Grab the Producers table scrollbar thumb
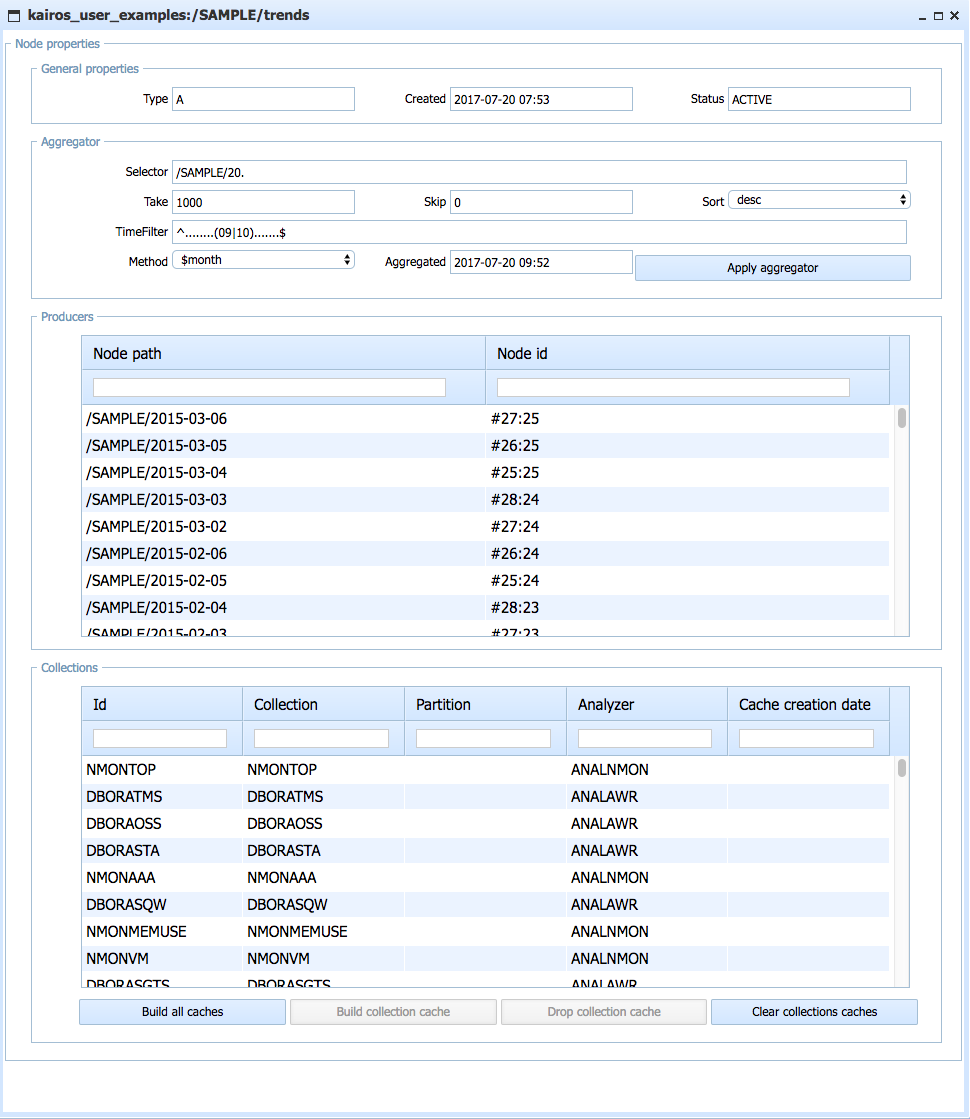Image resolution: width=970 pixels, height=1119 pixels. 902,418
